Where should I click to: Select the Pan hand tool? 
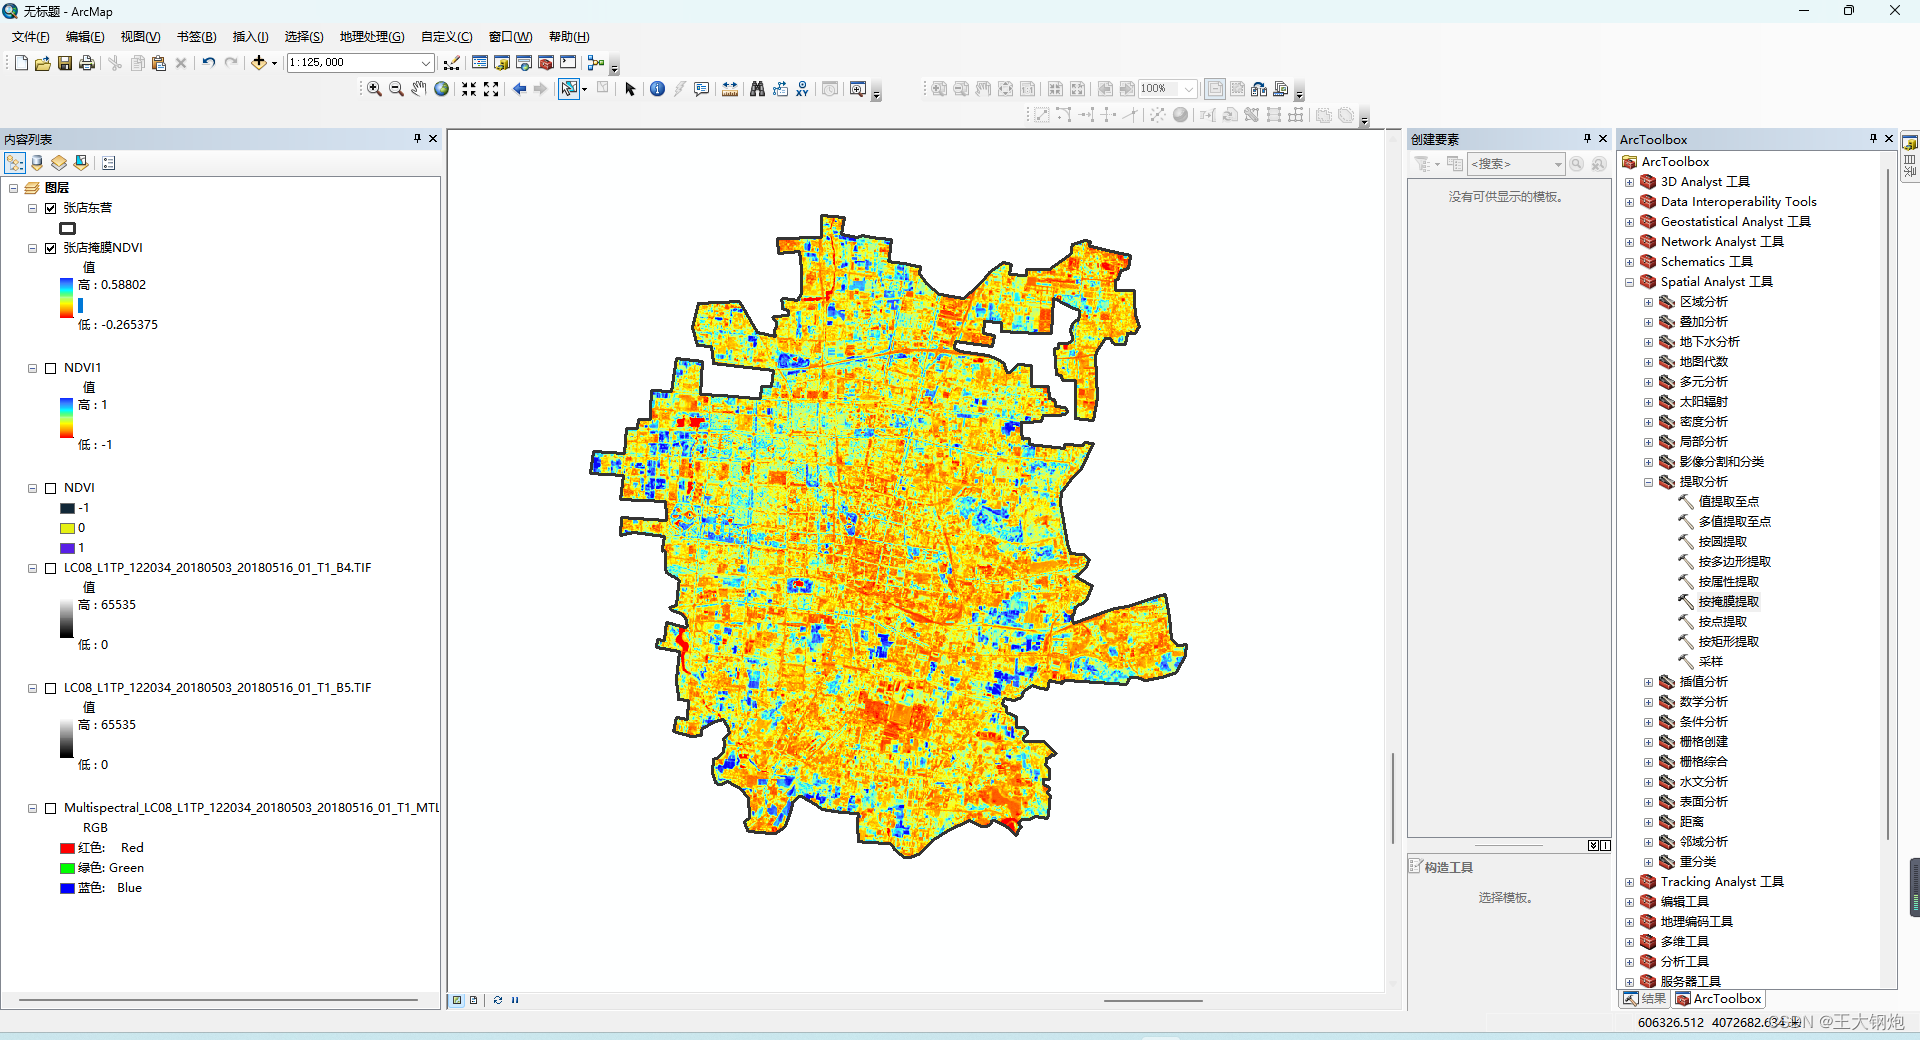[x=419, y=89]
